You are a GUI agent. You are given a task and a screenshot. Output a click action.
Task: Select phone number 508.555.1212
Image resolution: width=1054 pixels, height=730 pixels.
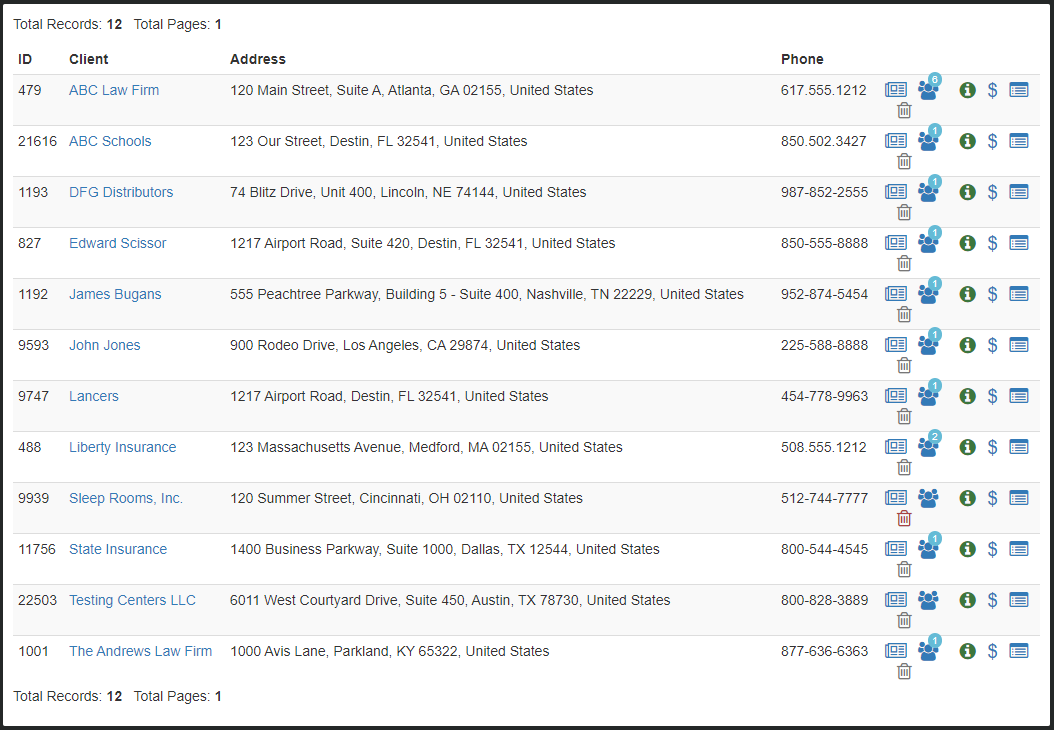coord(823,448)
